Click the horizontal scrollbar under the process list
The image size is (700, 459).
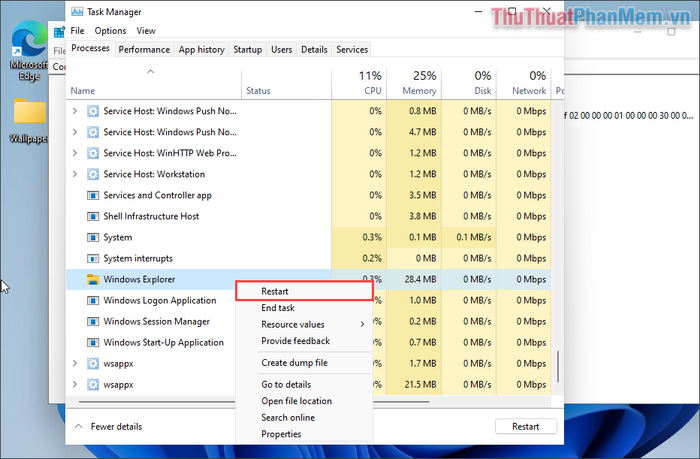tap(254, 402)
